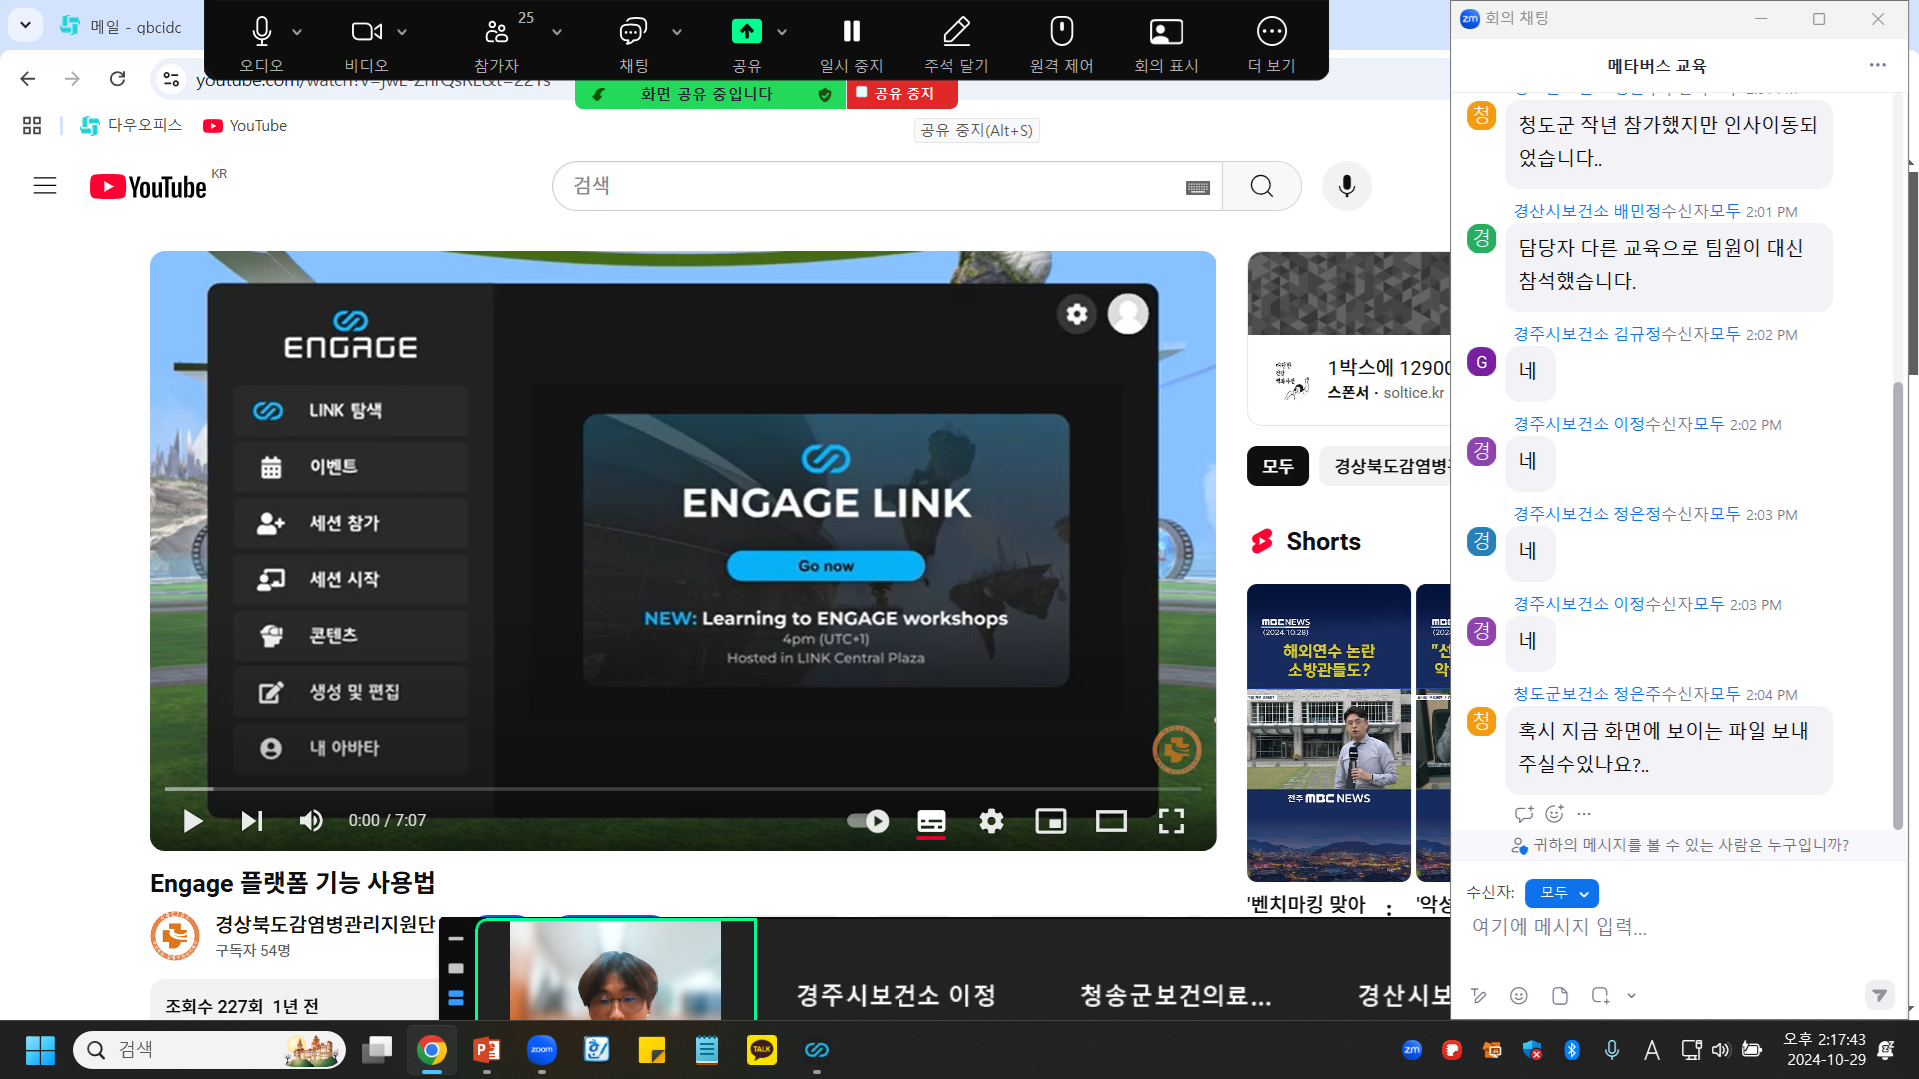Go back in Chrome browser
Screen dimensions: 1919x1079
coord(28,79)
